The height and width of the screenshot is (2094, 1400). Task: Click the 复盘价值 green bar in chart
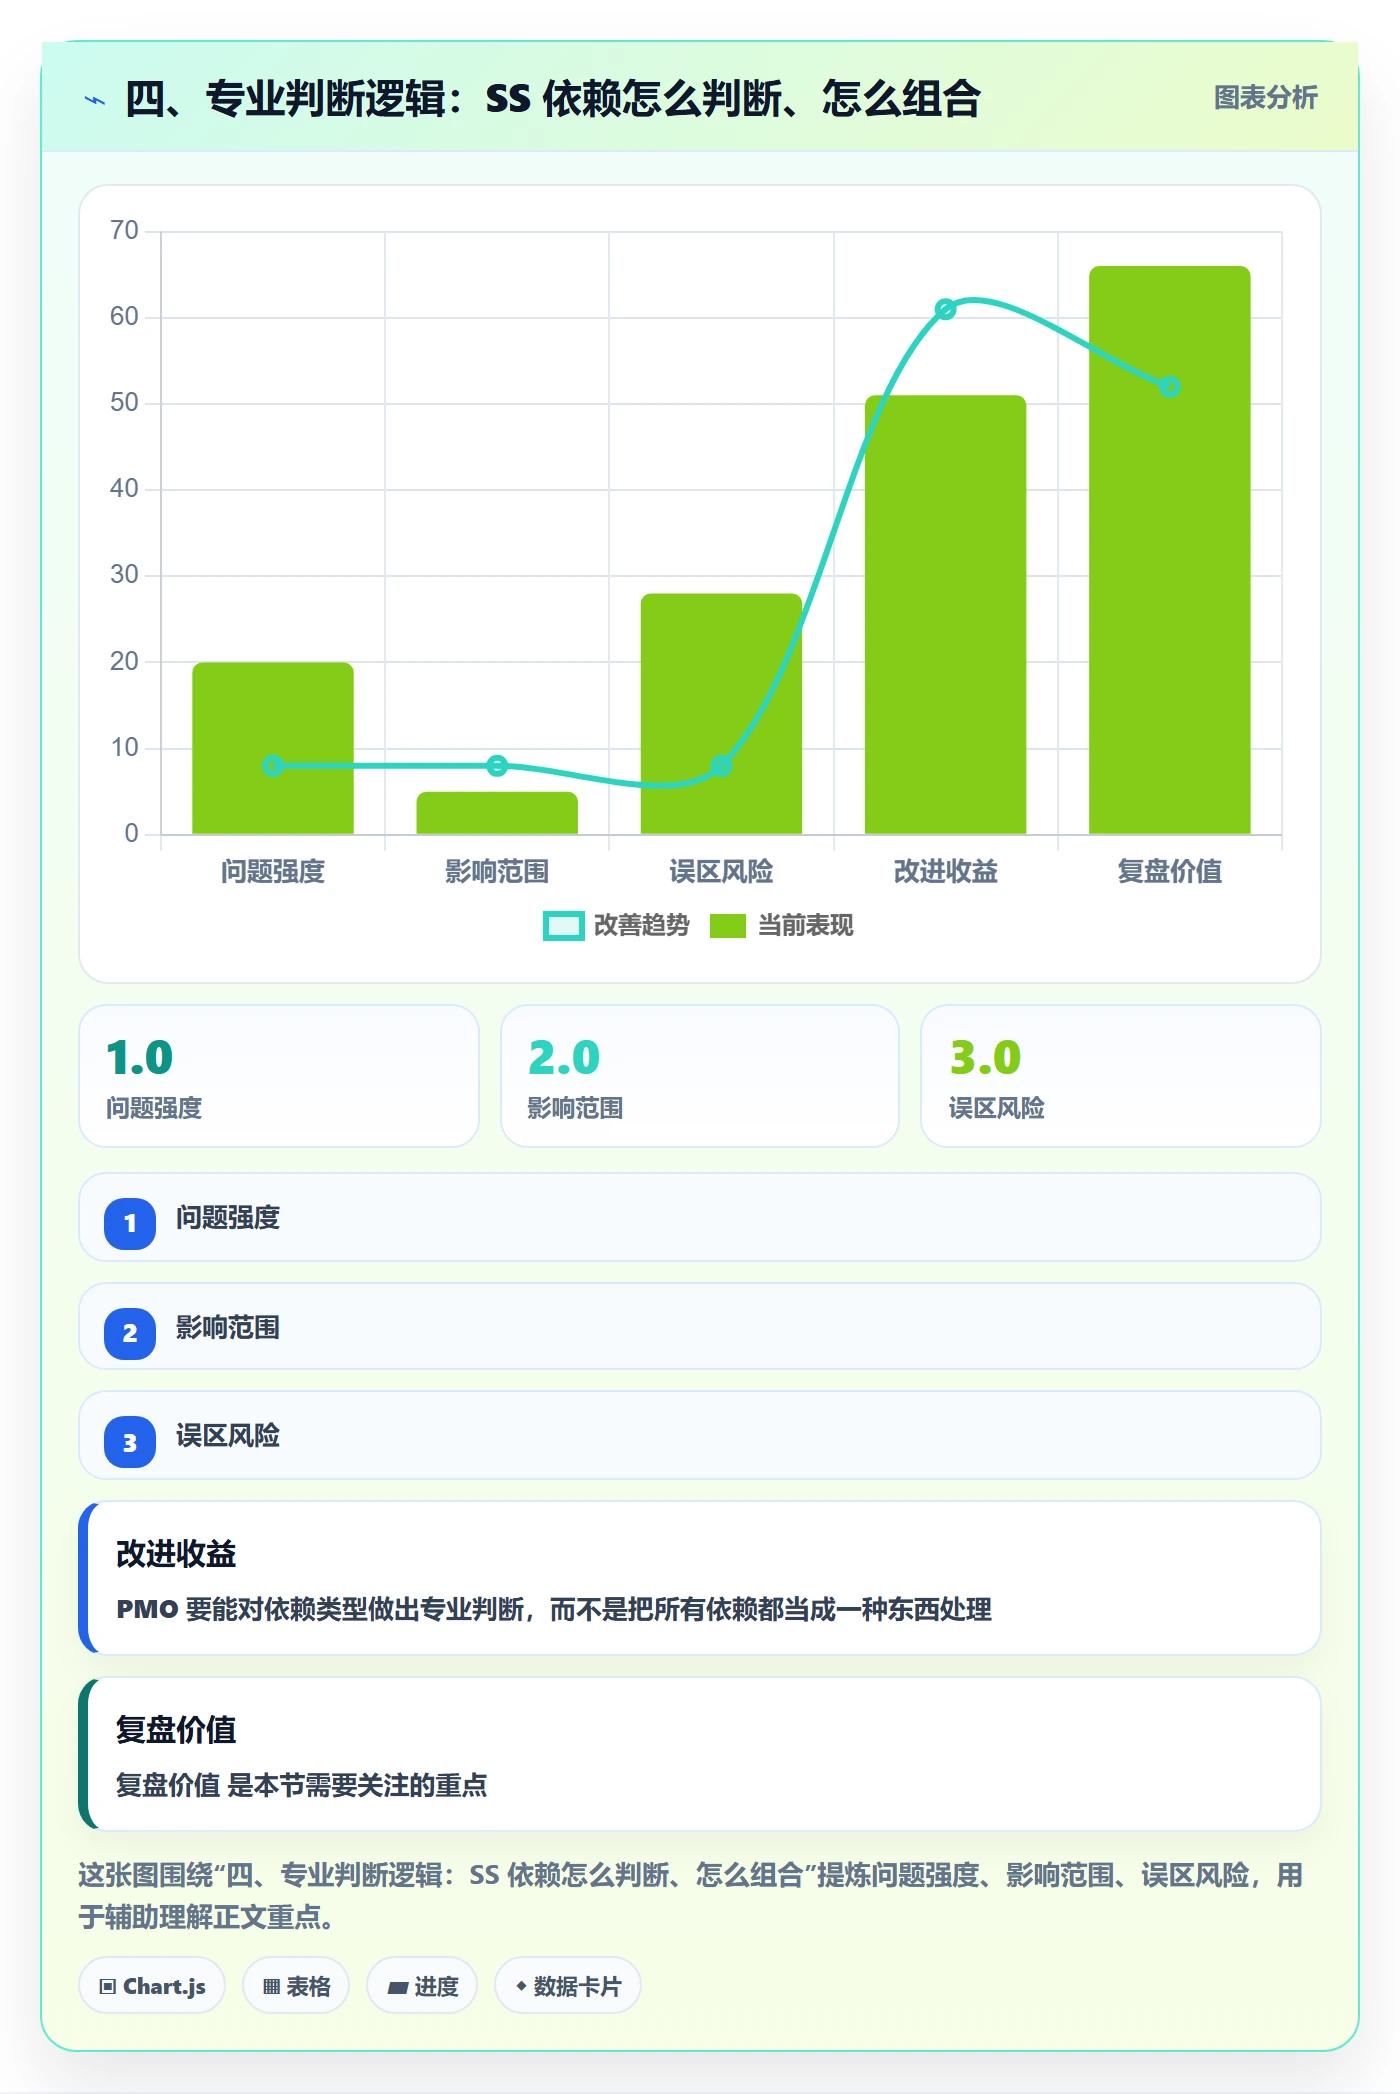(x=1170, y=550)
